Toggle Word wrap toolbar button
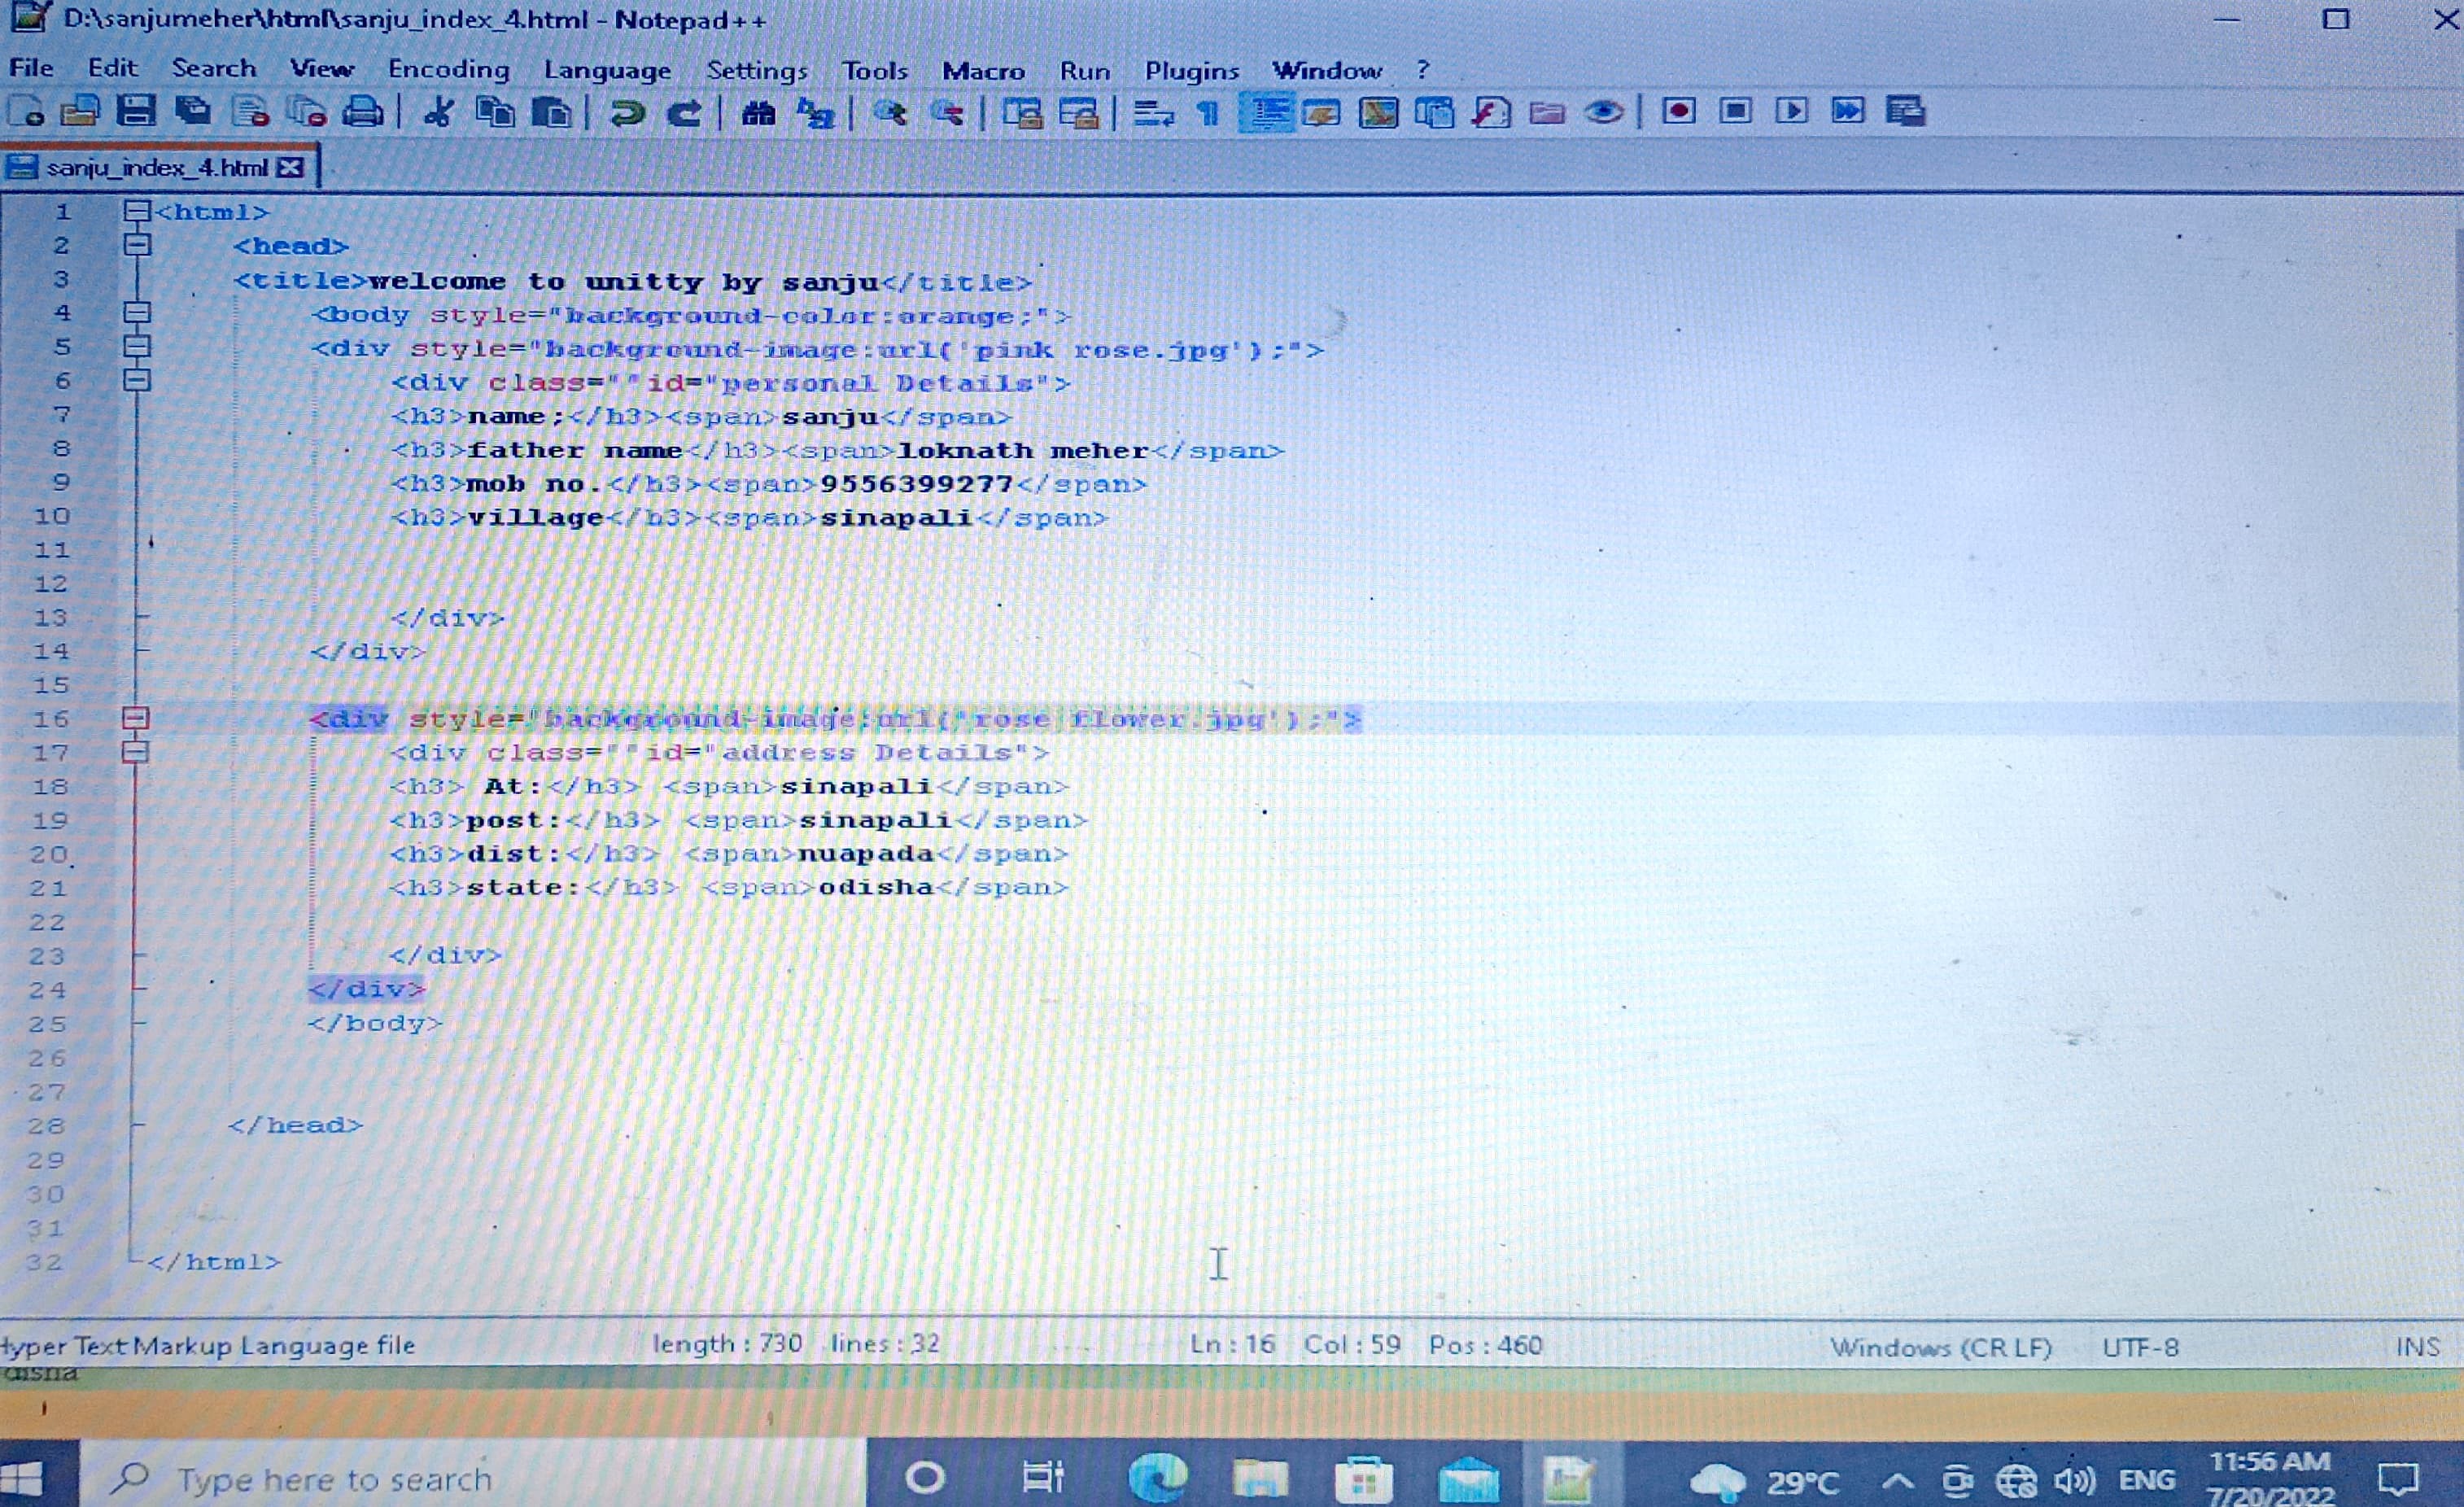Screen dimensions: 2464x1507 1153,113
